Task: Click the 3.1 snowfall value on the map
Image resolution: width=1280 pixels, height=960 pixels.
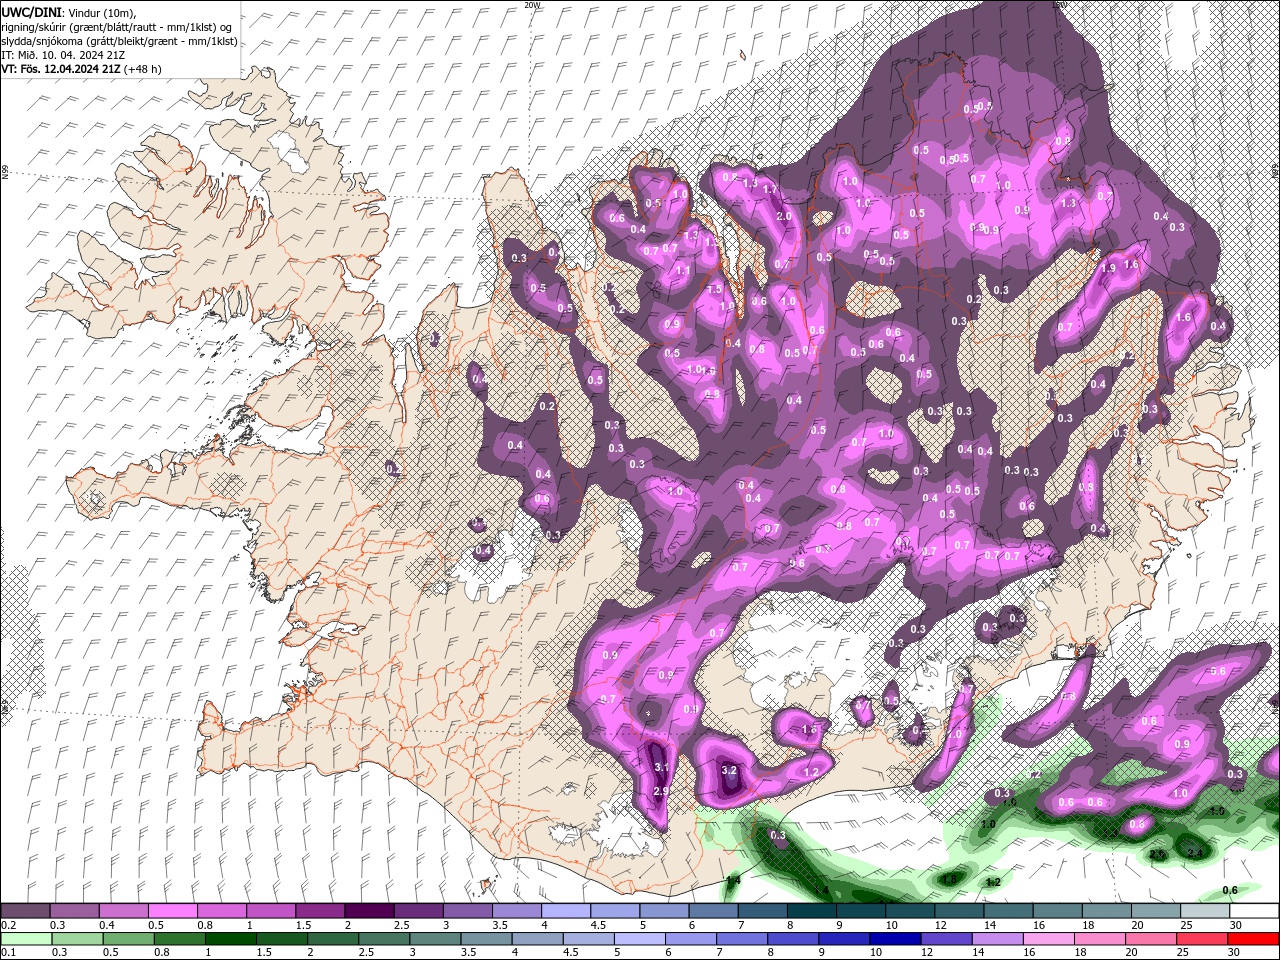Action: click(661, 767)
